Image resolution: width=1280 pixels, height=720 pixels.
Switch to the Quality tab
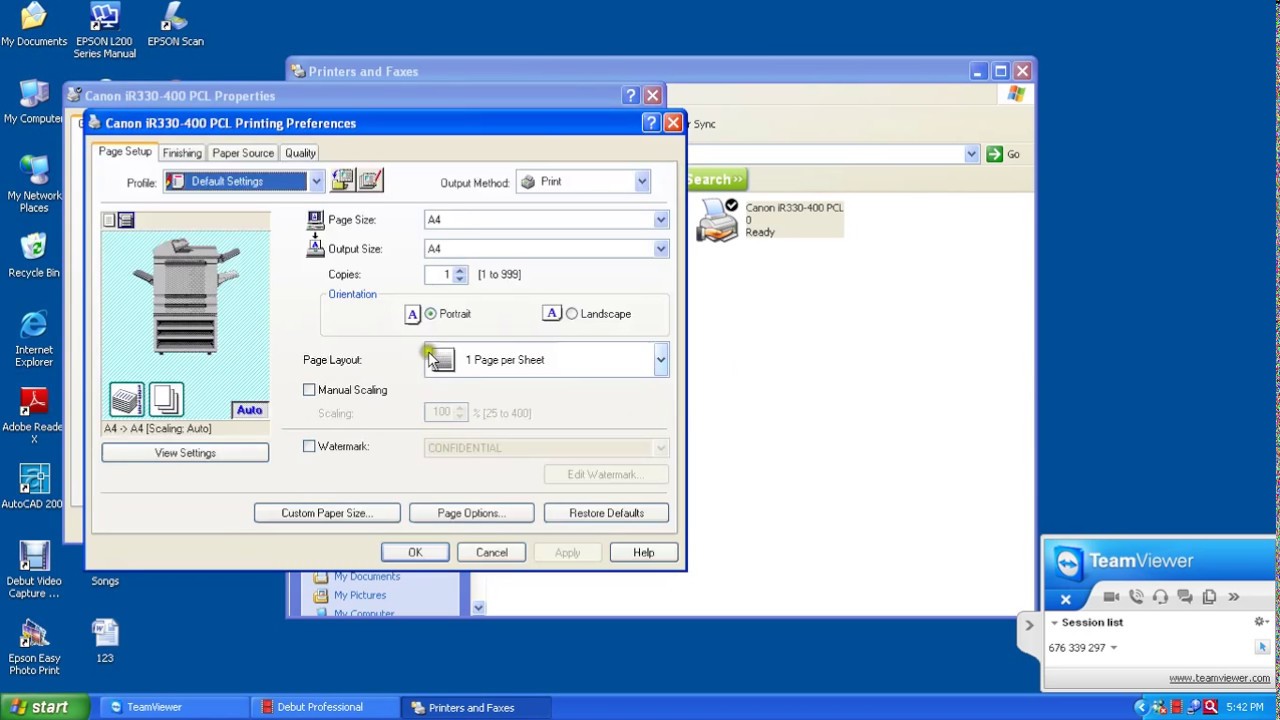click(300, 153)
